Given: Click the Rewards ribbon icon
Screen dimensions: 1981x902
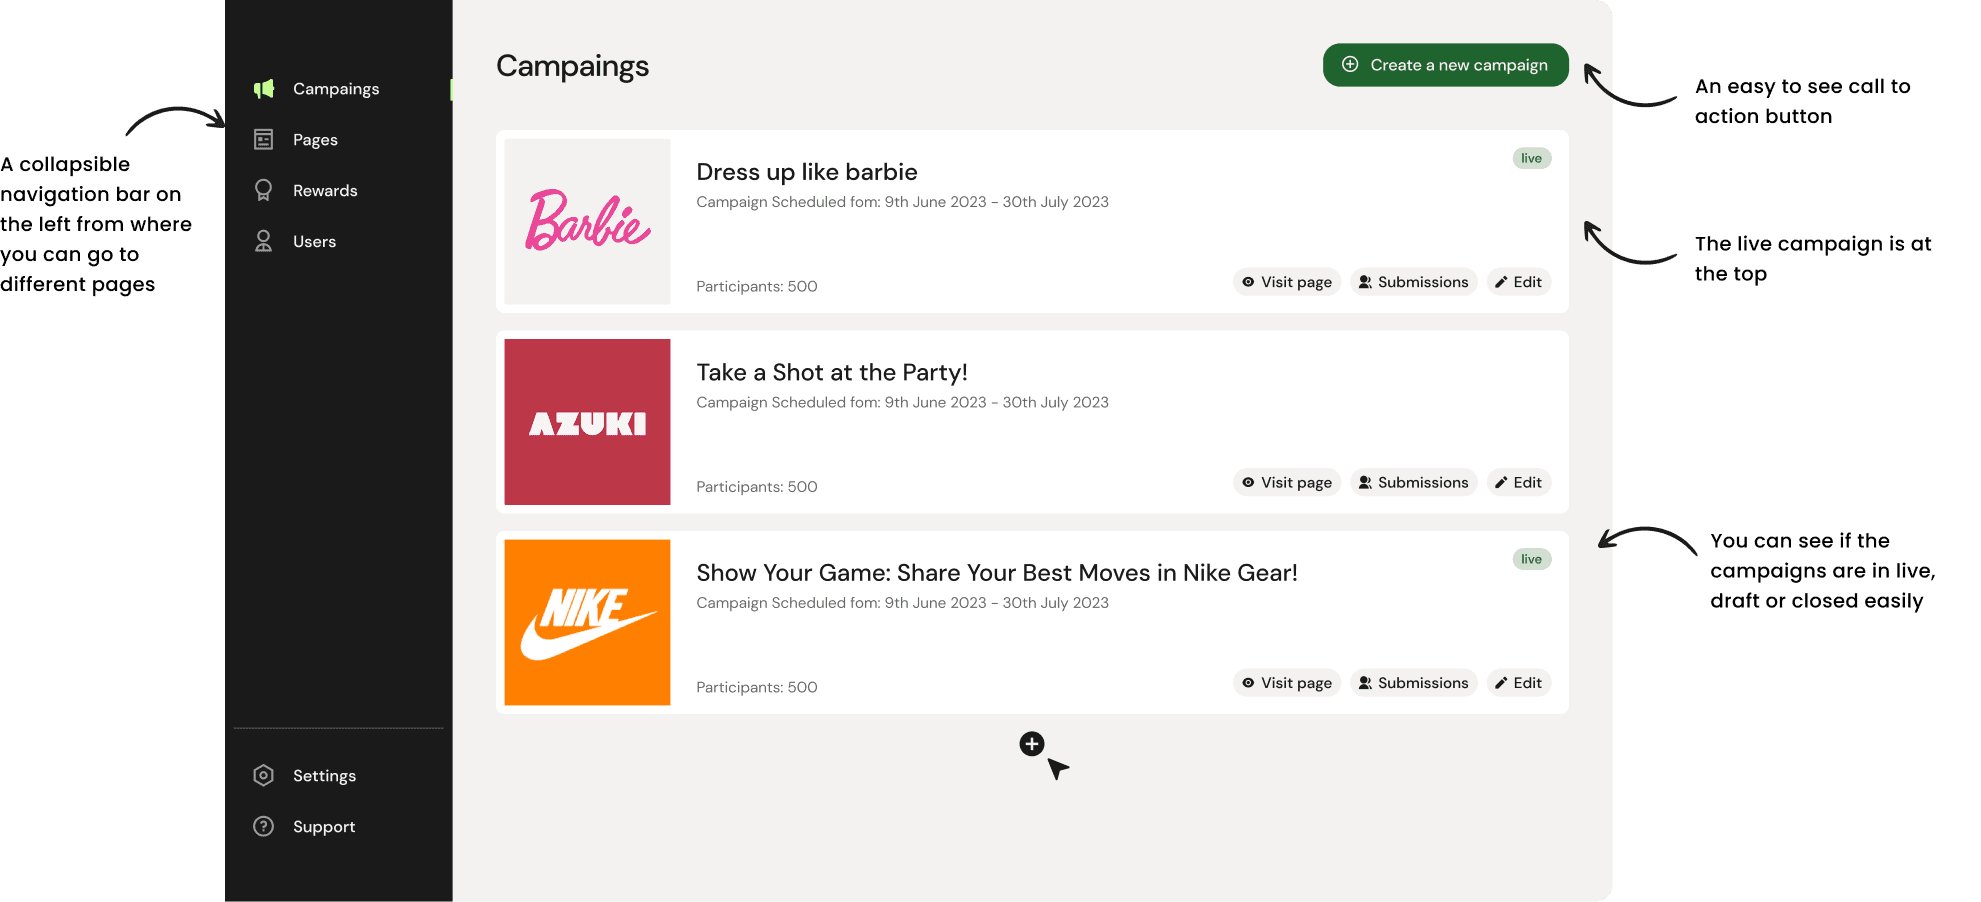Looking at the screenshot, I should (x=264, y=191).
